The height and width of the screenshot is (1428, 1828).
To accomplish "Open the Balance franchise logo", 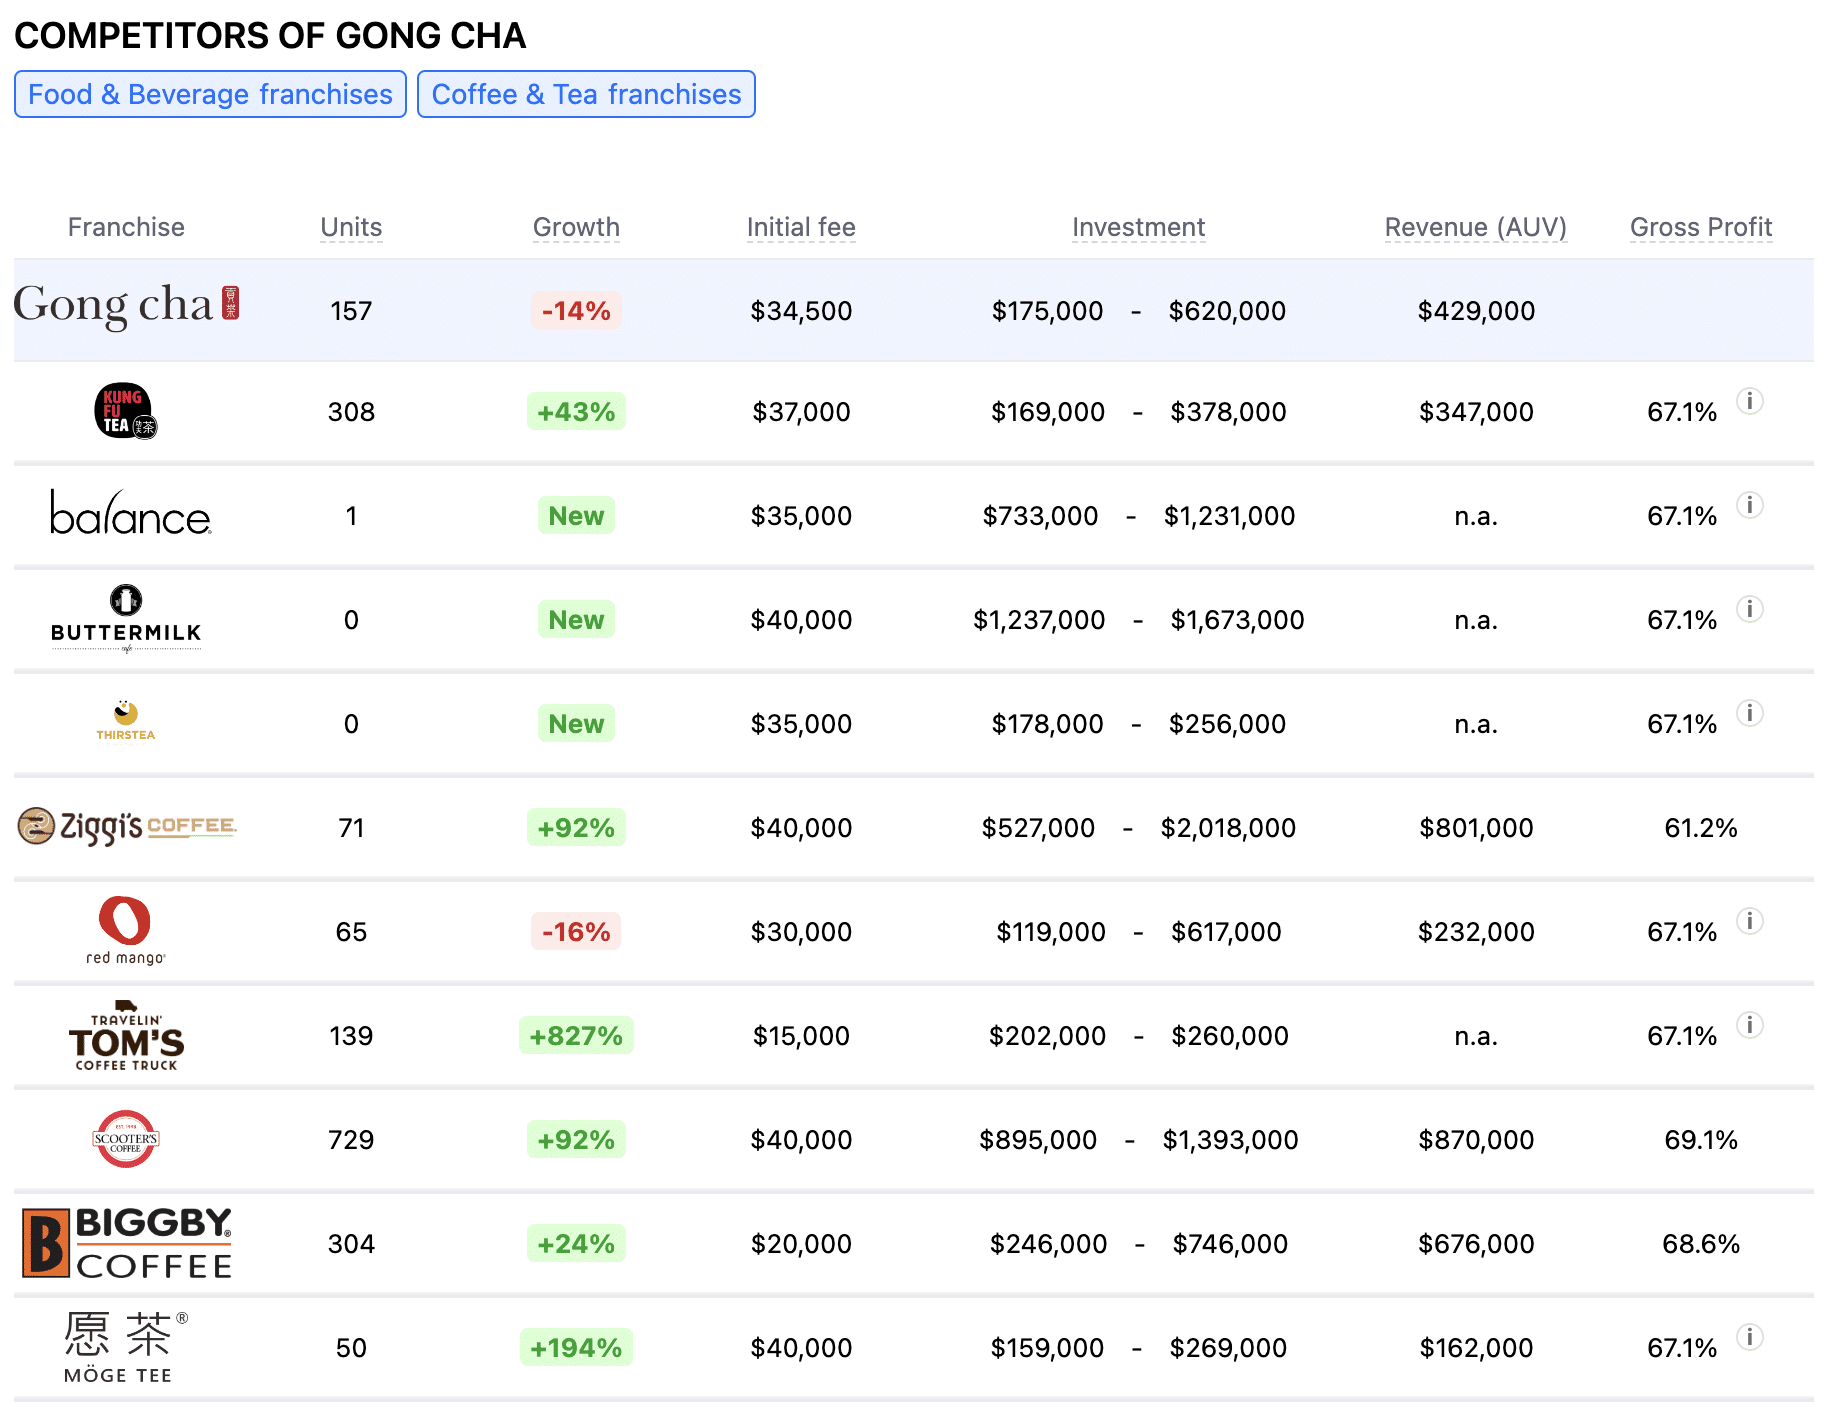I will [131, 512].
